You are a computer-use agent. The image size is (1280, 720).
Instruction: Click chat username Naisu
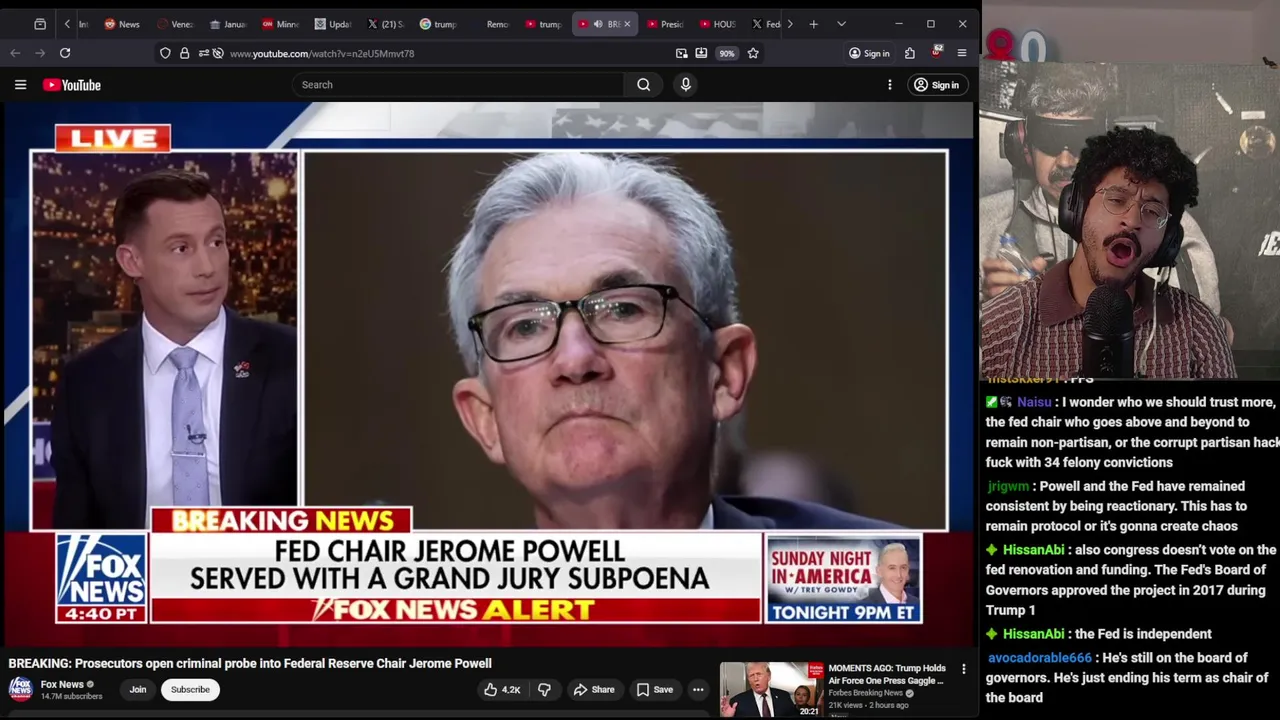[1034, 402]
